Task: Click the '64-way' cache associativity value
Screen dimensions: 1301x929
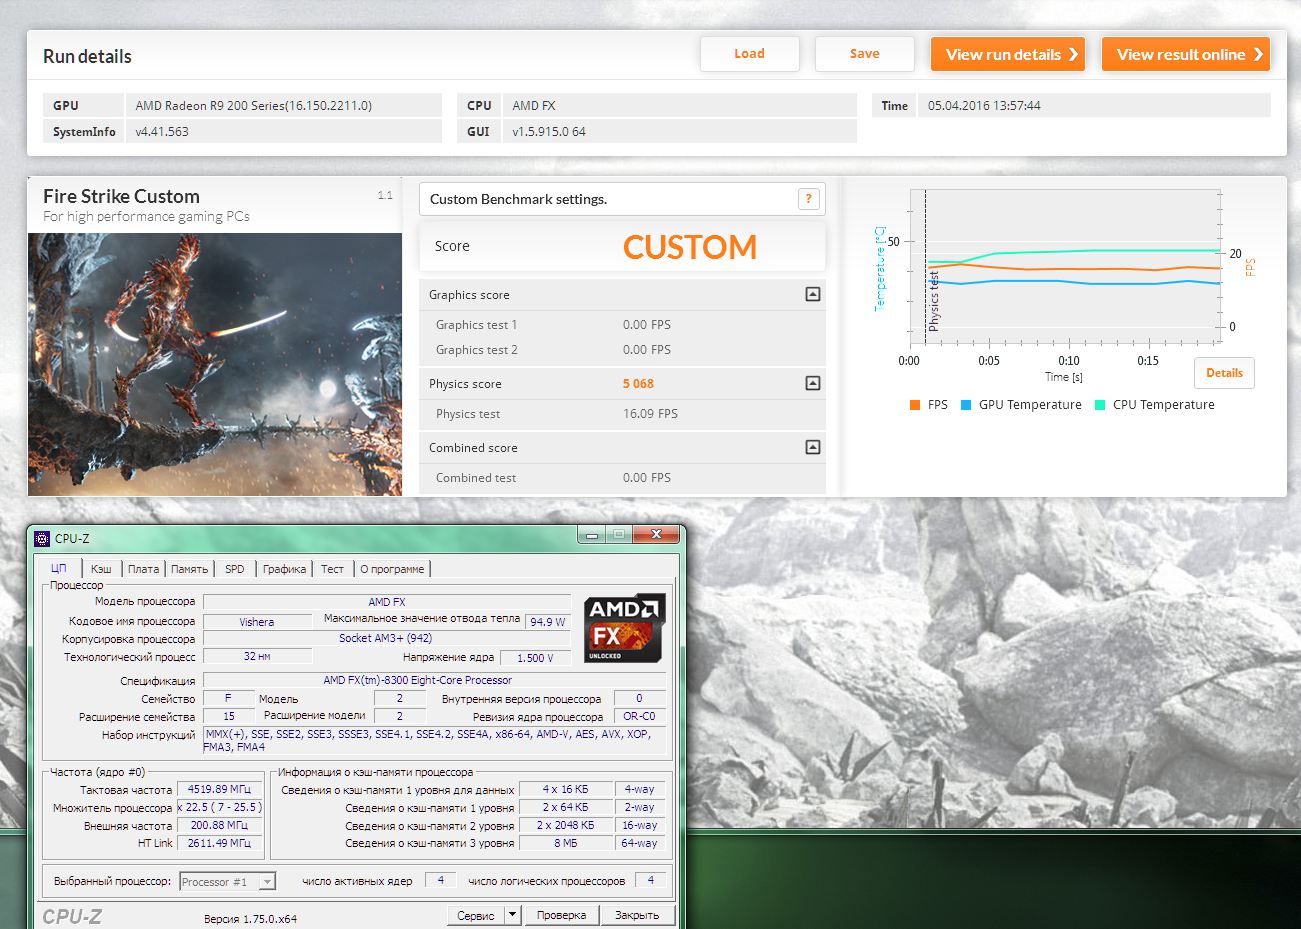Action: [x=639, y=843]
